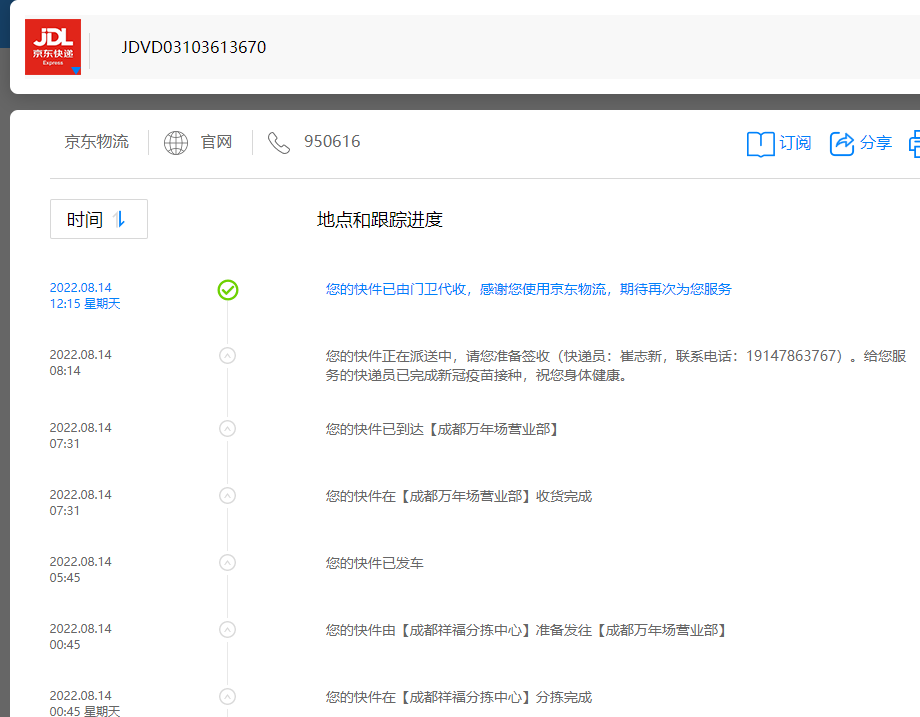Open the carrier dropdown arrow on JDL logo
Viewport: 920px width, 717px height.
(x=76, y=70)
